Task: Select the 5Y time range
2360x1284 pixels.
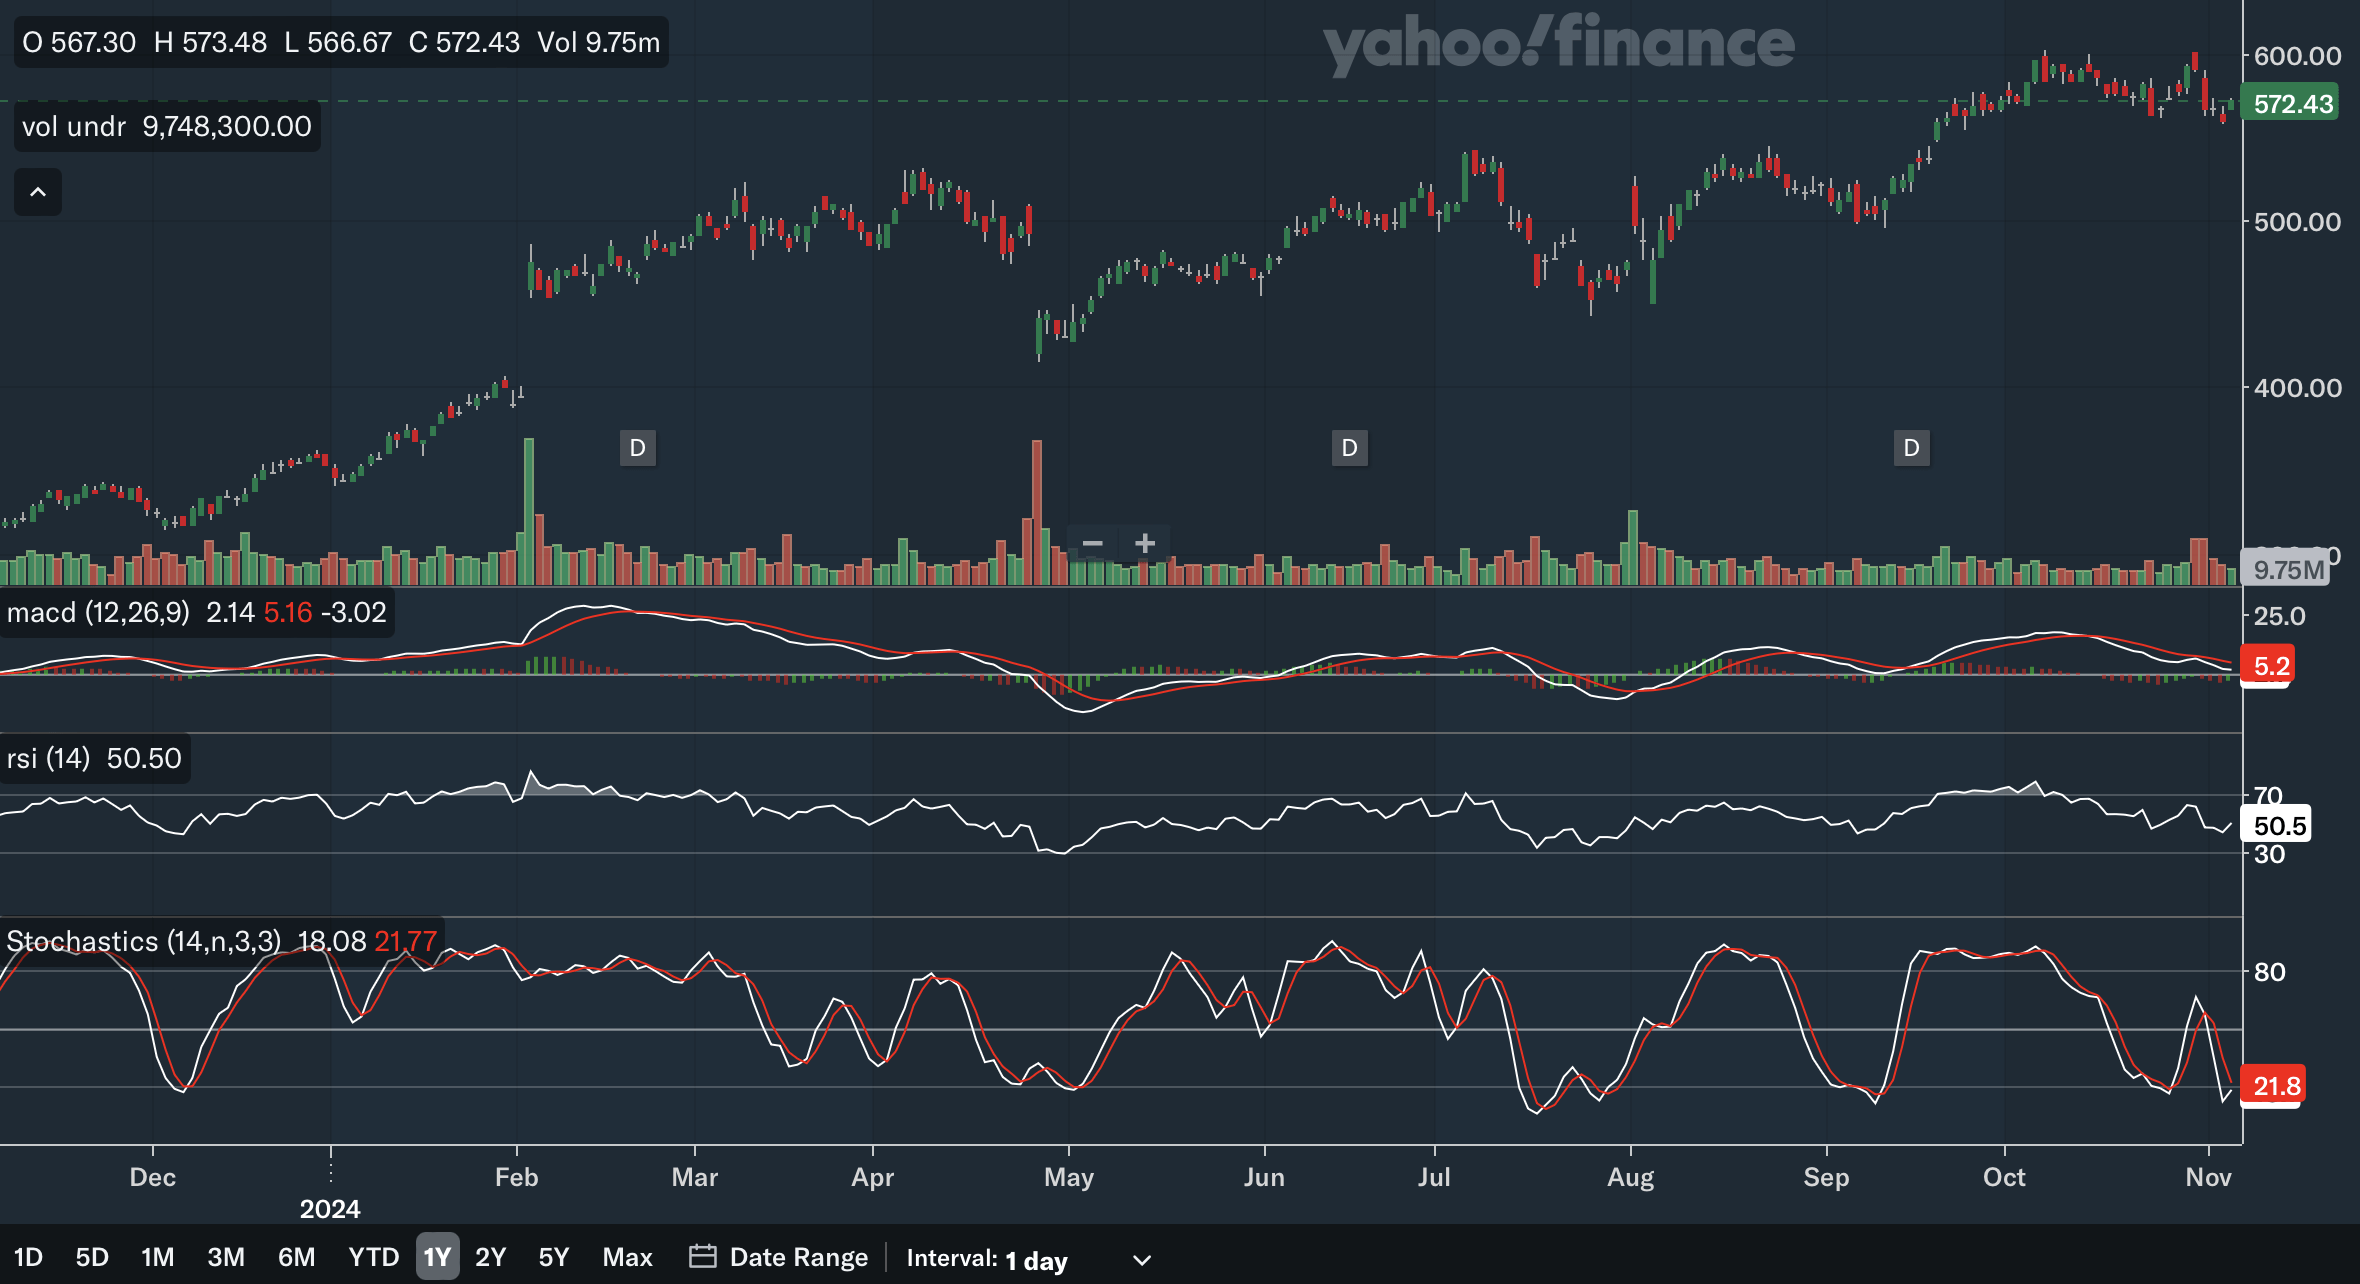Action: tap(553, 1257)
